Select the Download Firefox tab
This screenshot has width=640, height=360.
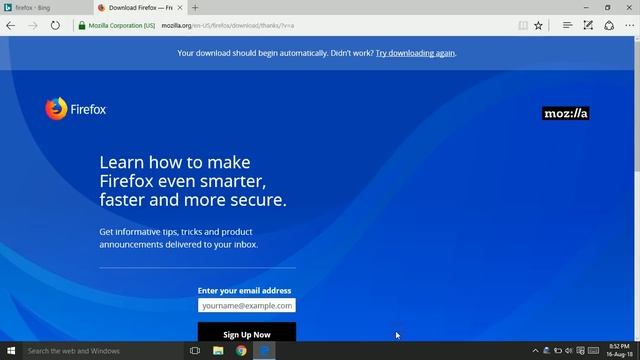[140, 7]
